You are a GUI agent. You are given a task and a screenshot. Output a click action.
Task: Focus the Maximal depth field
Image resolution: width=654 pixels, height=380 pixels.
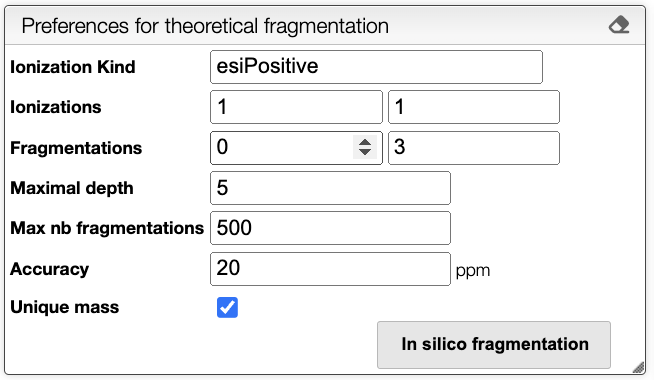[x=330, y=188]
